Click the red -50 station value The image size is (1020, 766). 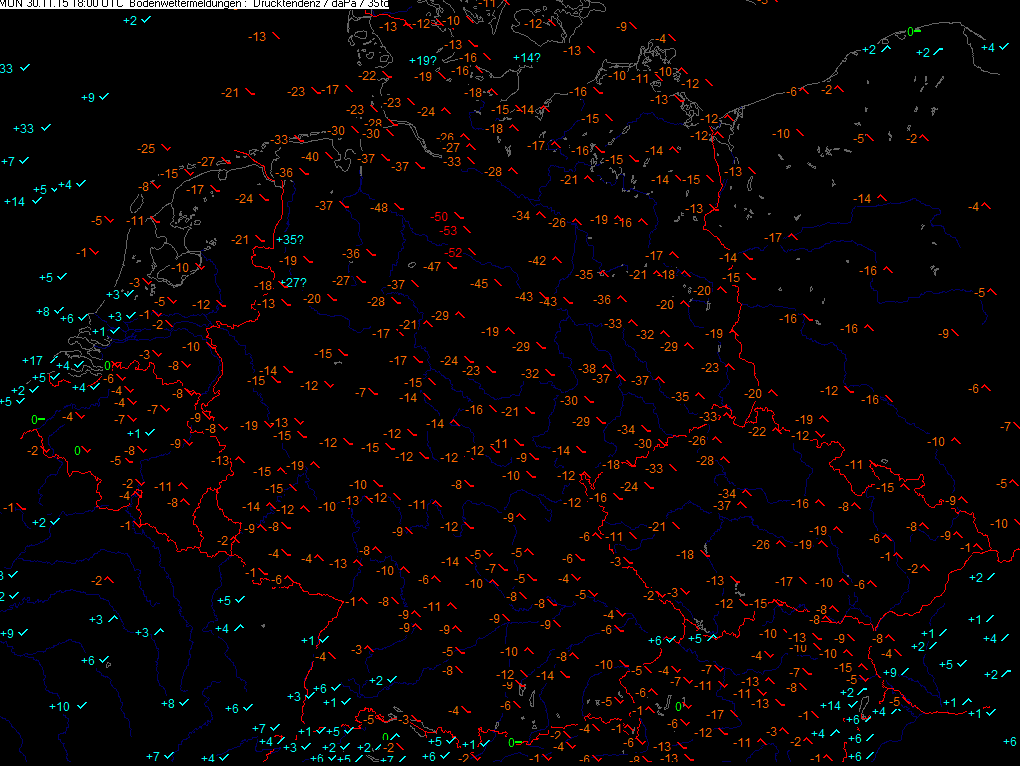[x=440, y=217]
